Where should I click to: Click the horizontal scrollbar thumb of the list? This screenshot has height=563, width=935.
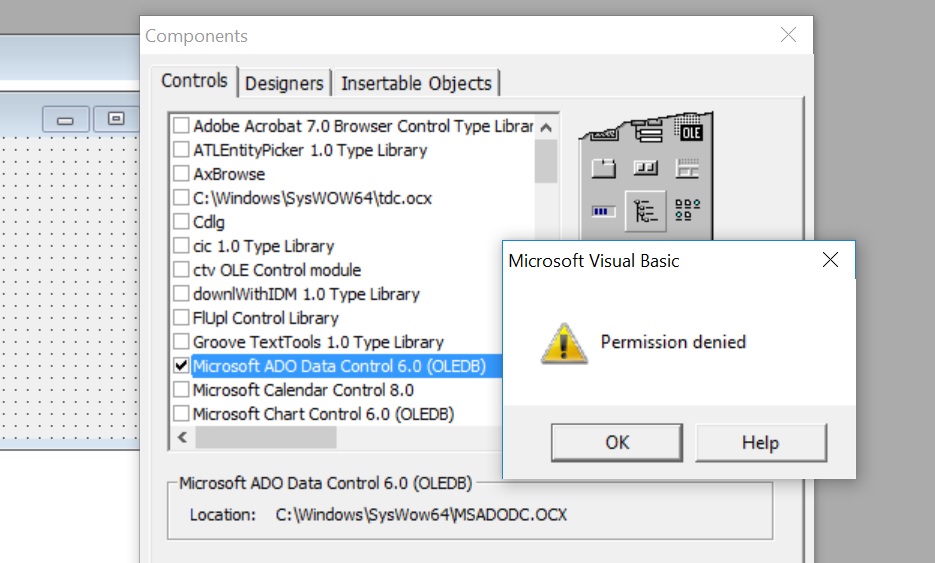[266, 437]
